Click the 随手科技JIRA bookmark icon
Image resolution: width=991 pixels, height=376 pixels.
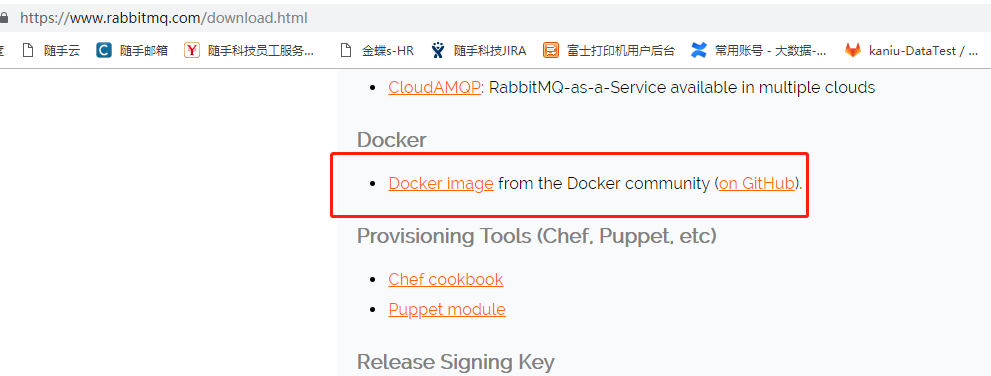tap(438, 51)
